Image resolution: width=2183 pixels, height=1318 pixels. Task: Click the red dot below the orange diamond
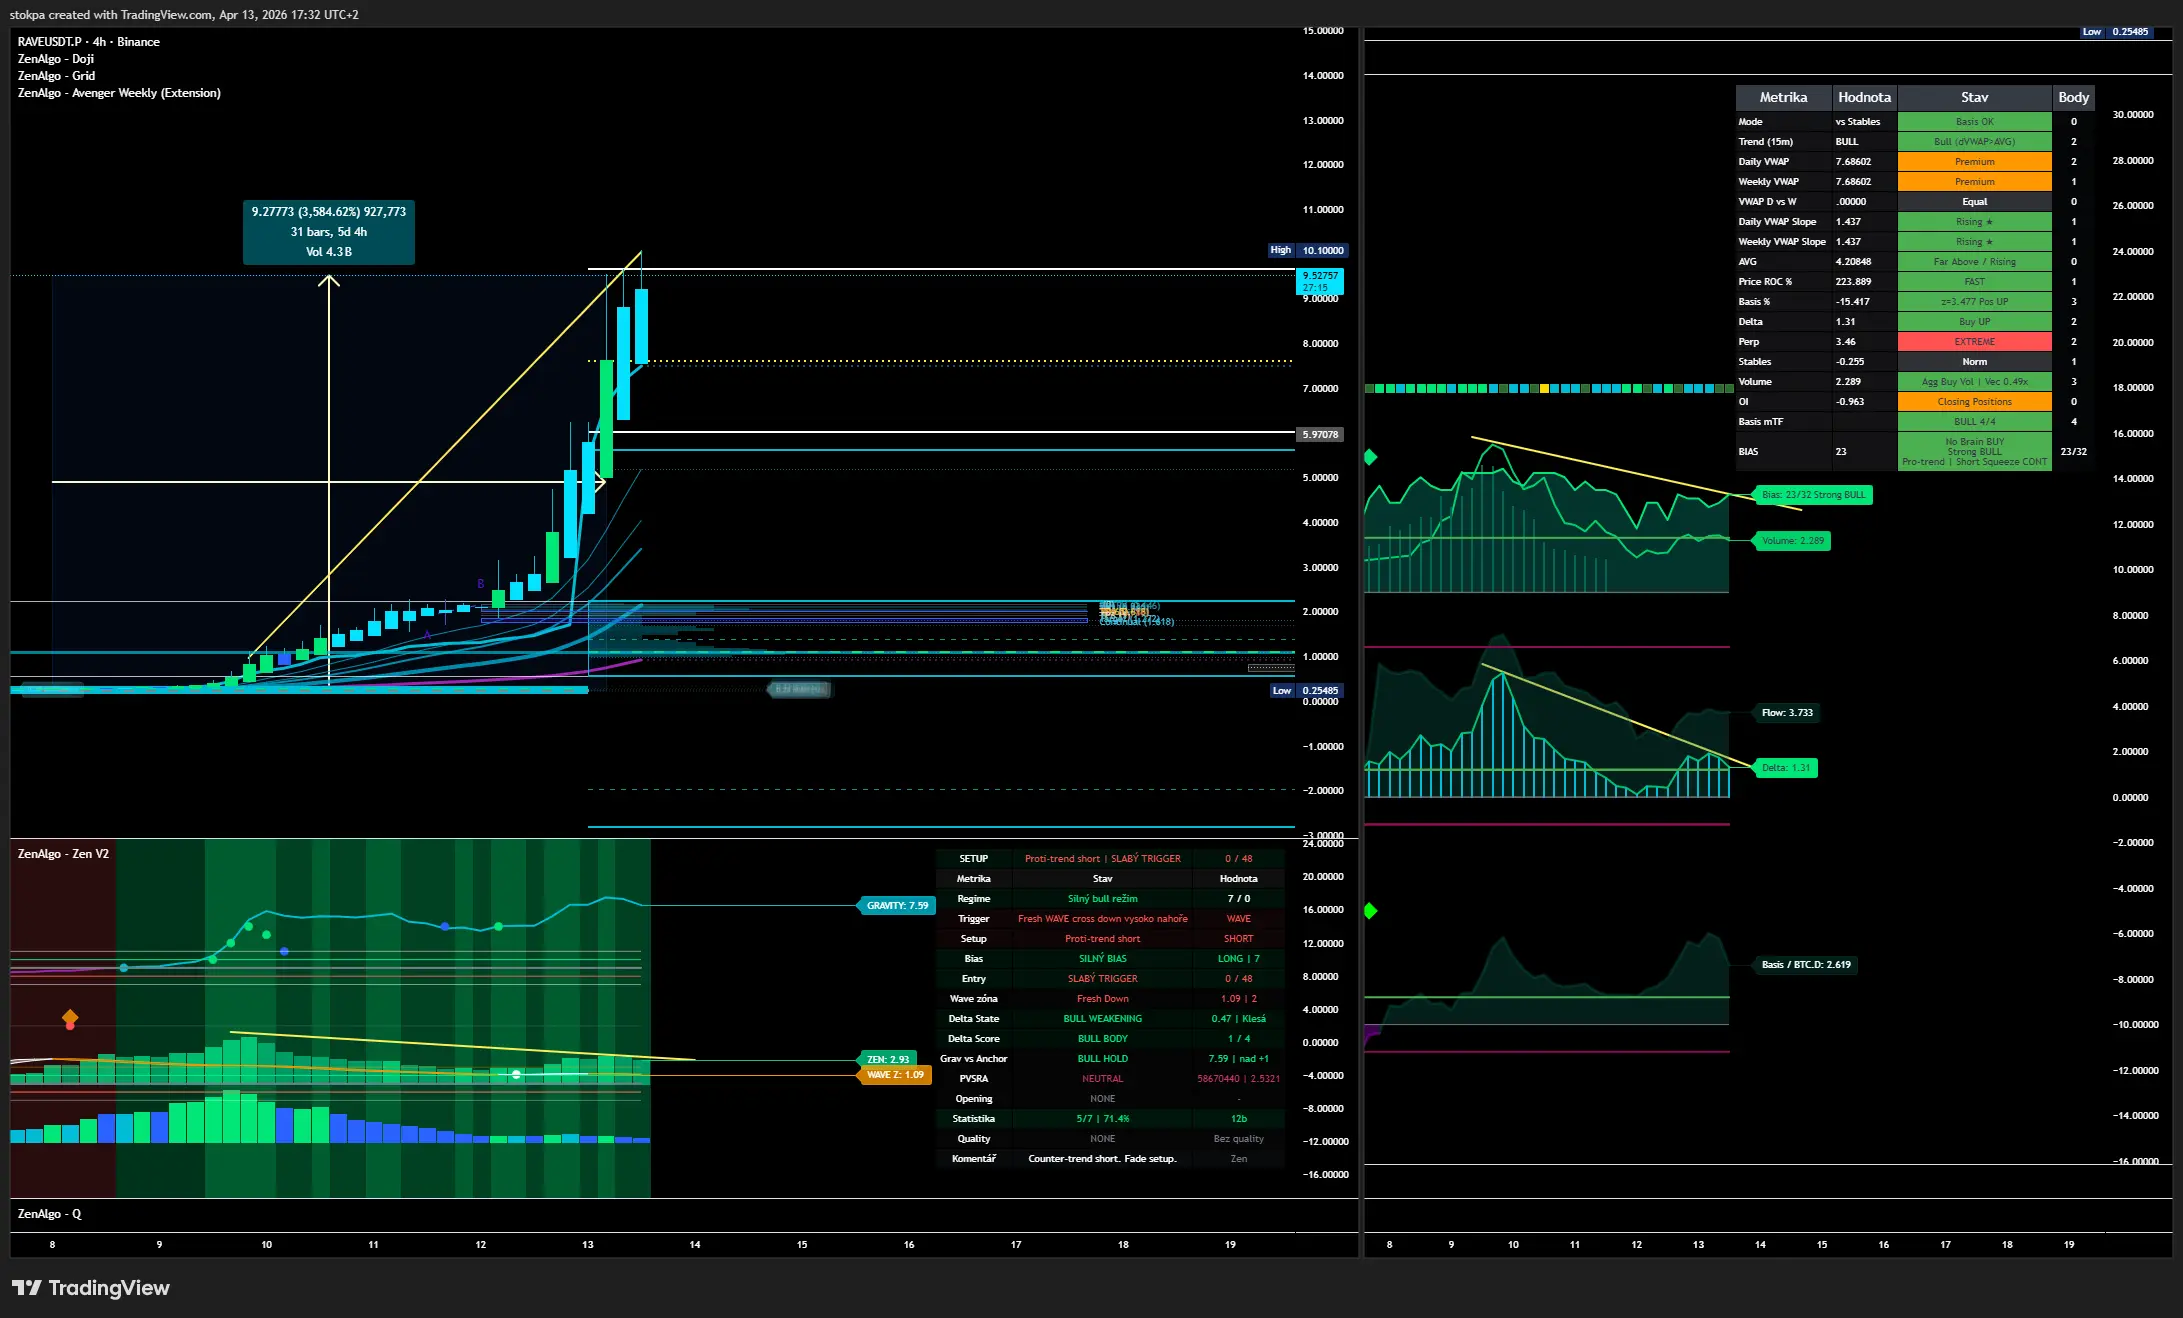(x=70, y=1026)
